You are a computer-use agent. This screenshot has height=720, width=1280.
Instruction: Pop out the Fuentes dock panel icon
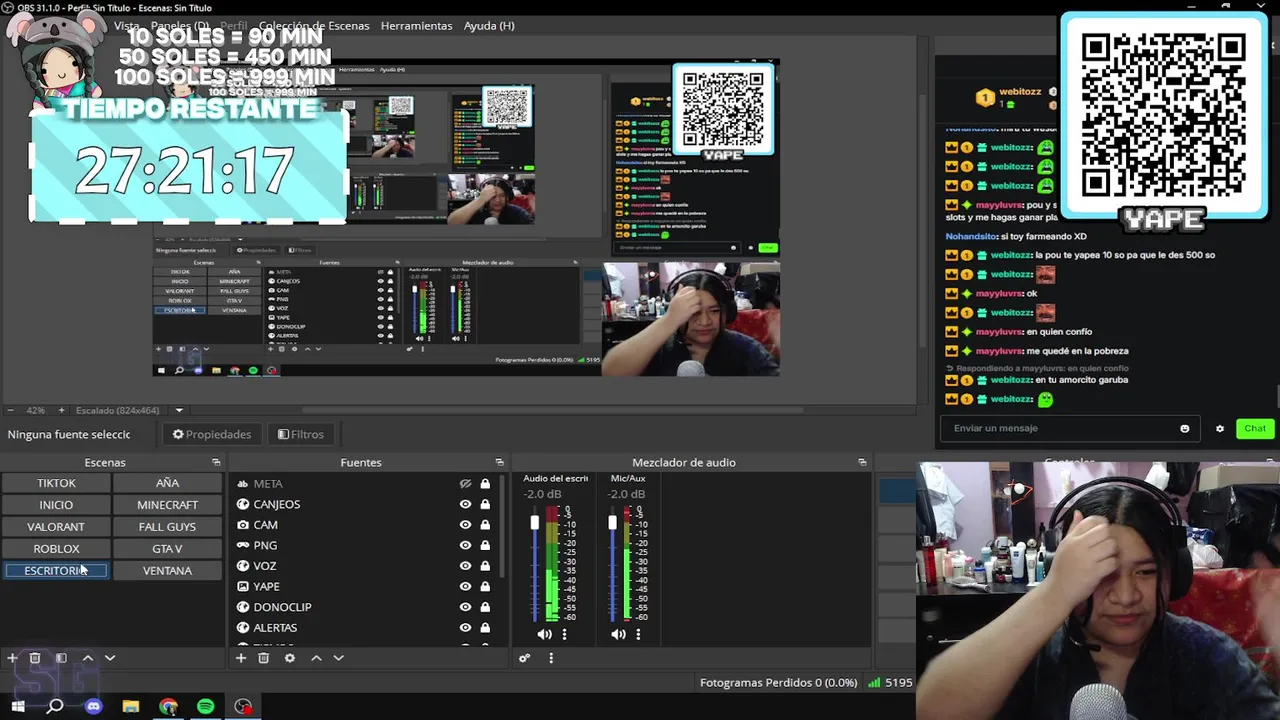pyautogui.click(x=499, y=462)
